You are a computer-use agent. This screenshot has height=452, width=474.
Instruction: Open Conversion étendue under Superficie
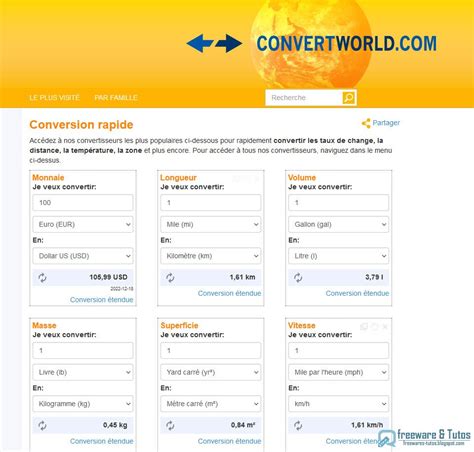click(229, 441)
